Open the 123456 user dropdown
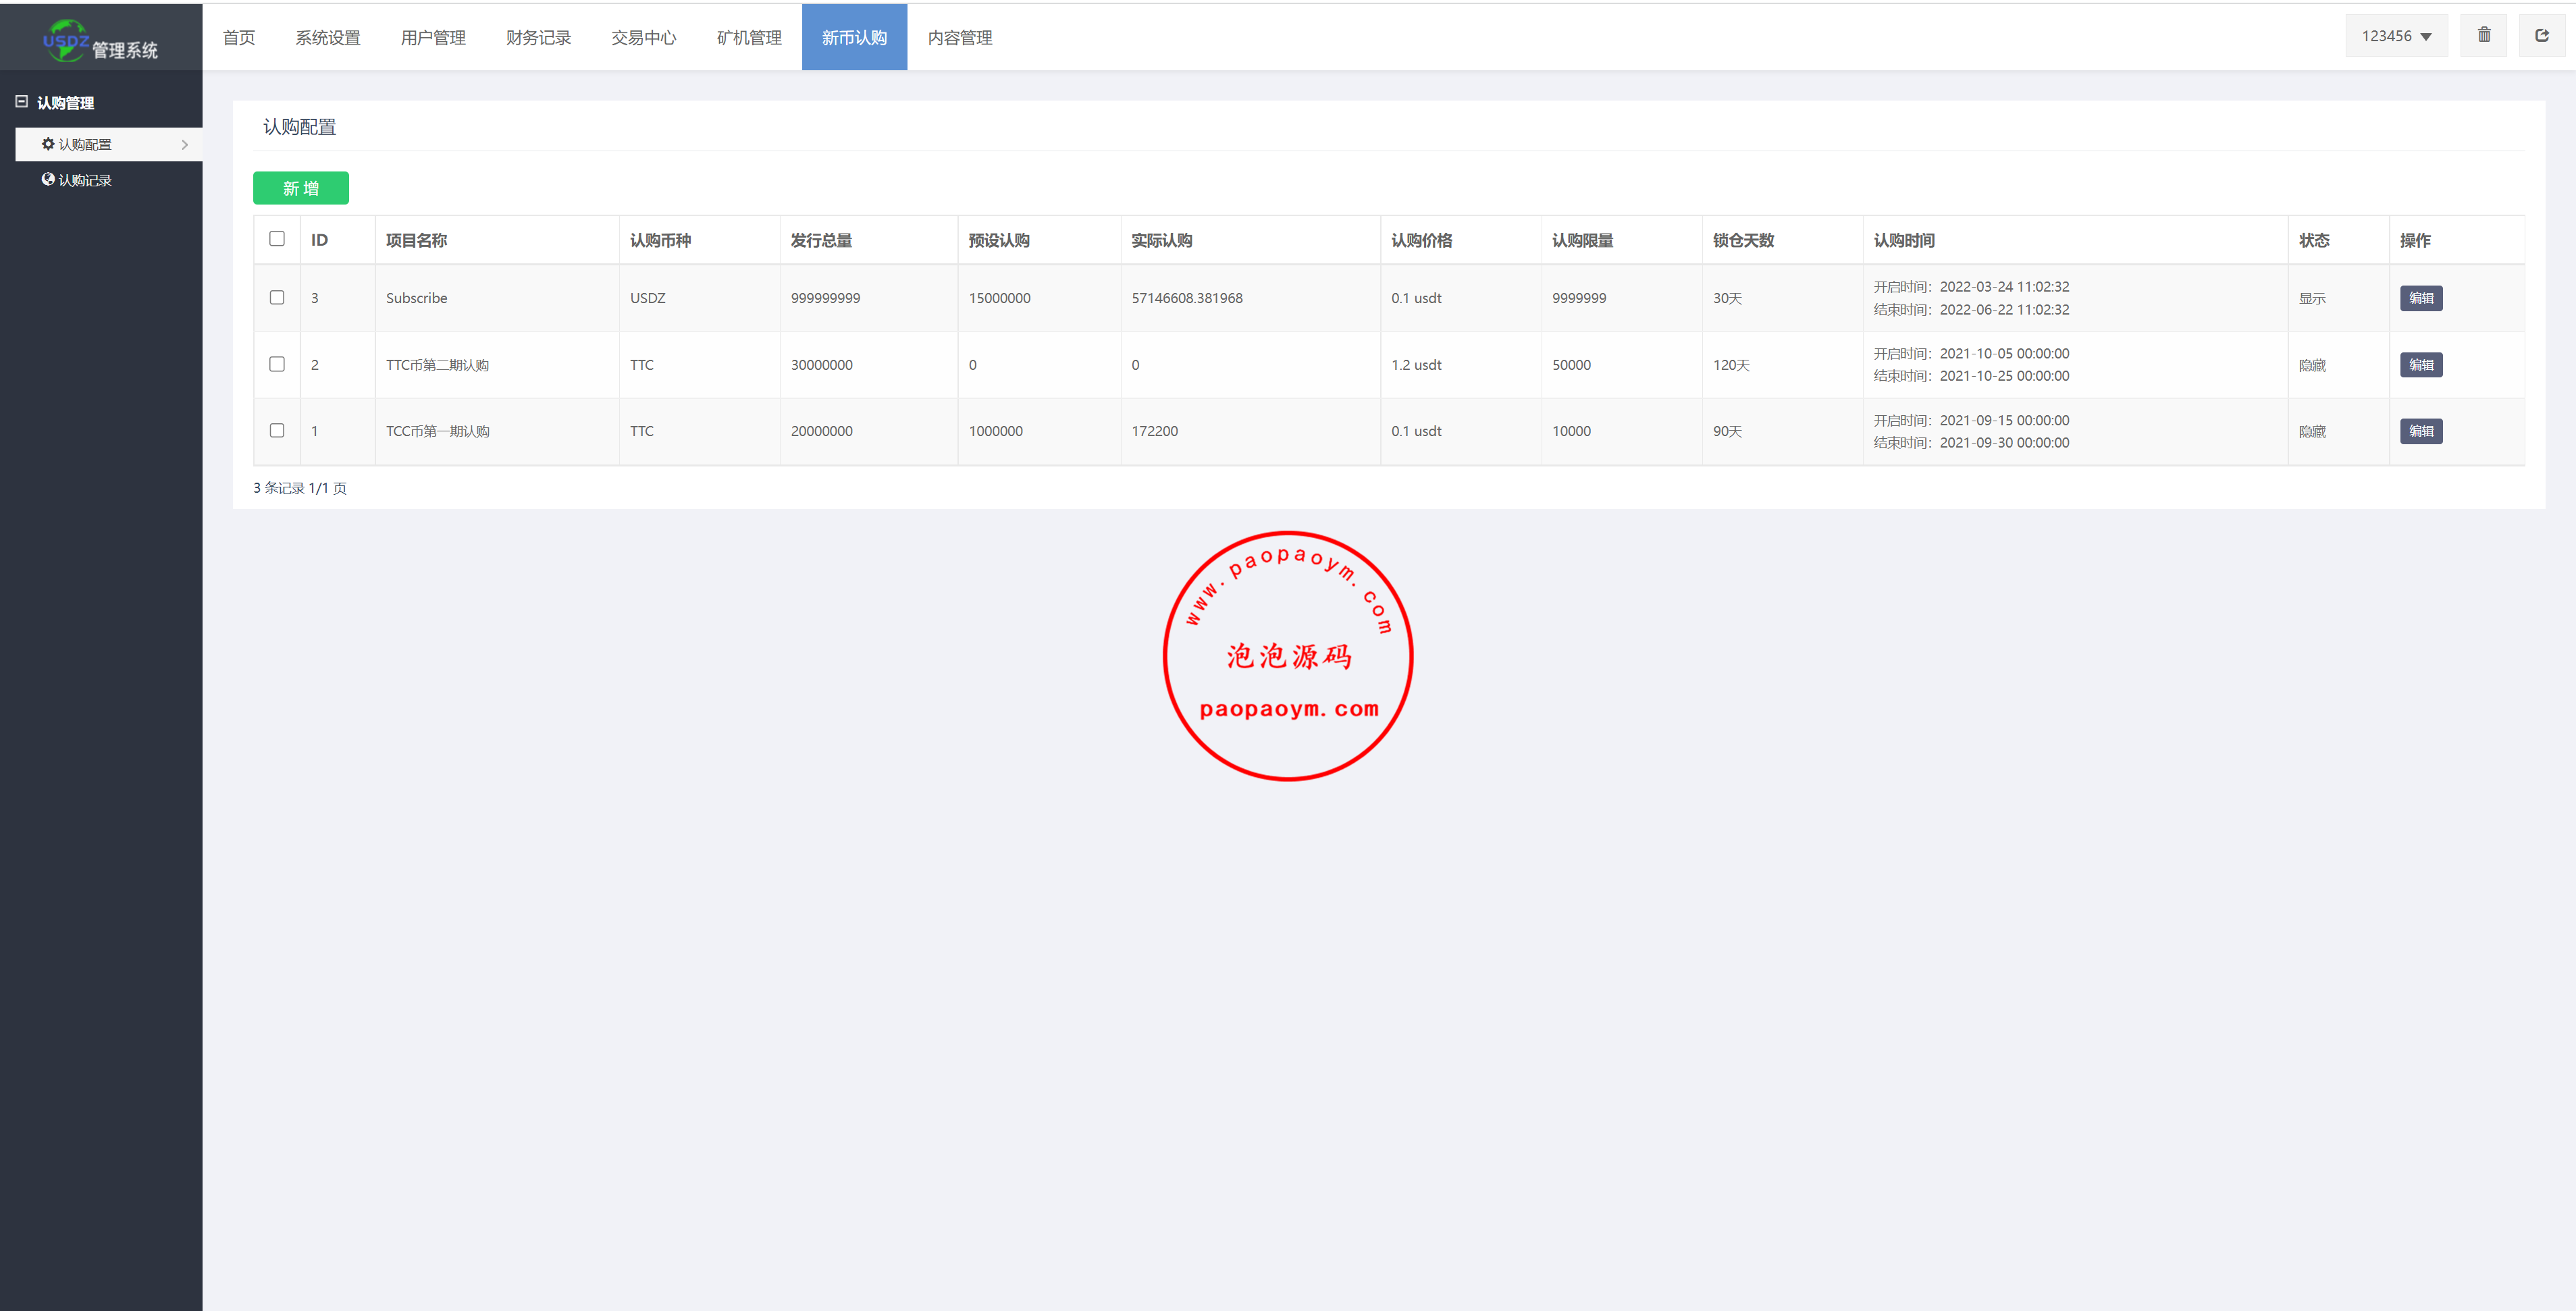 click(x=2396, y=36)
